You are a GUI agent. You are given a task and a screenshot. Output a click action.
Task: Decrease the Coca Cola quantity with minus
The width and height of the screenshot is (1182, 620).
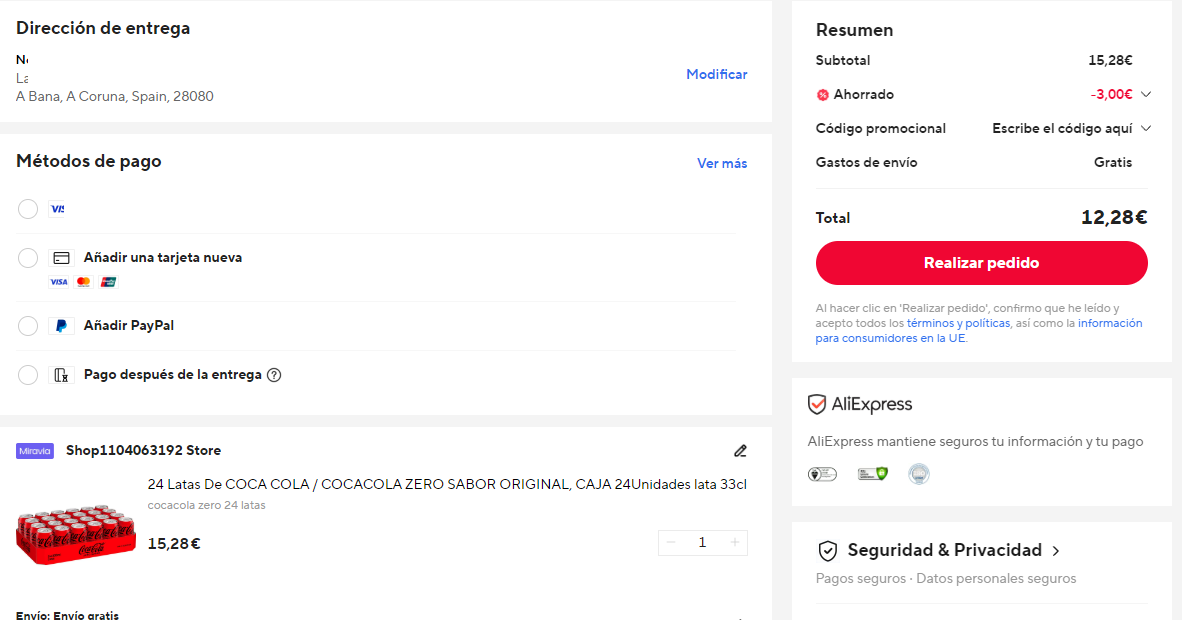click(671, 542)
